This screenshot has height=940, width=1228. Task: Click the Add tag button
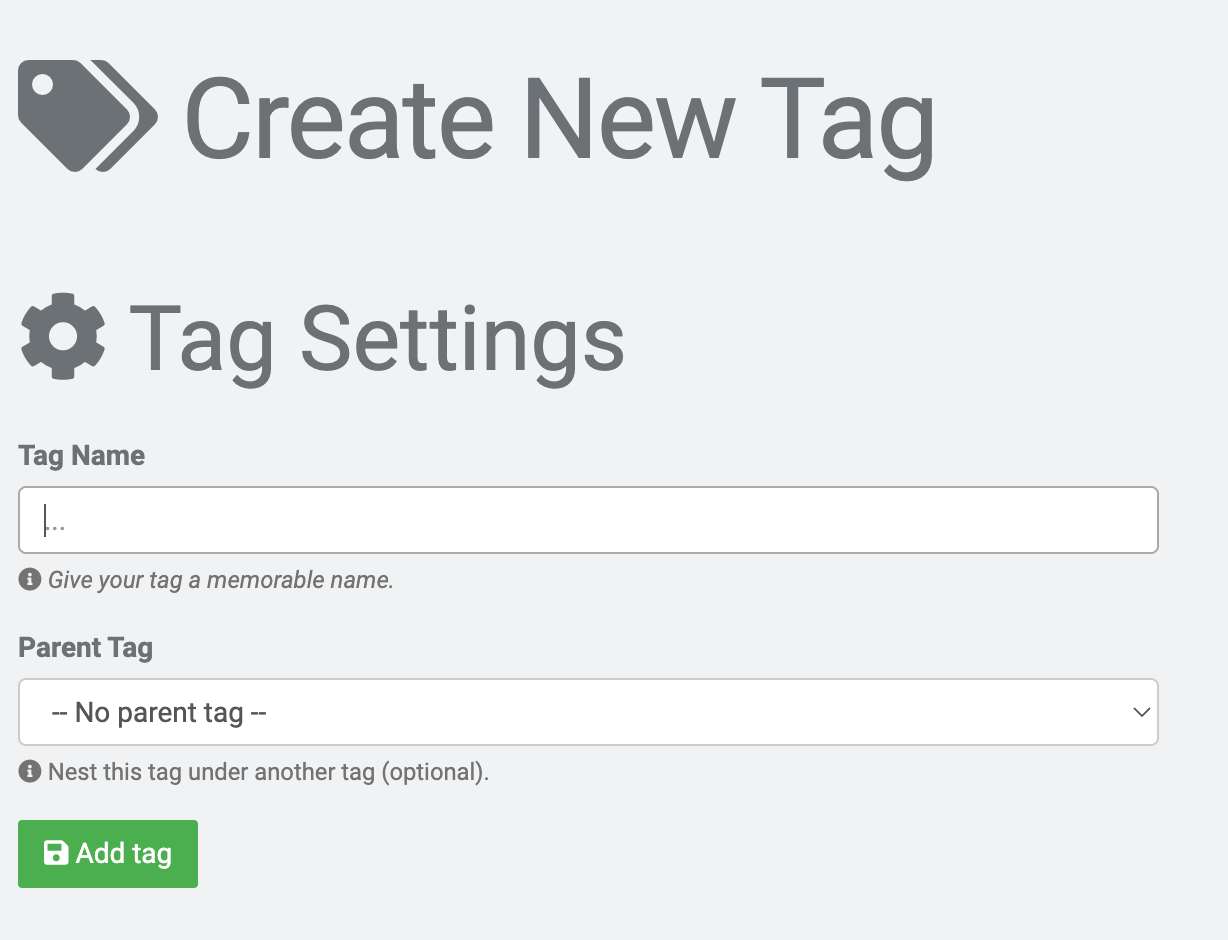(108, 854)
